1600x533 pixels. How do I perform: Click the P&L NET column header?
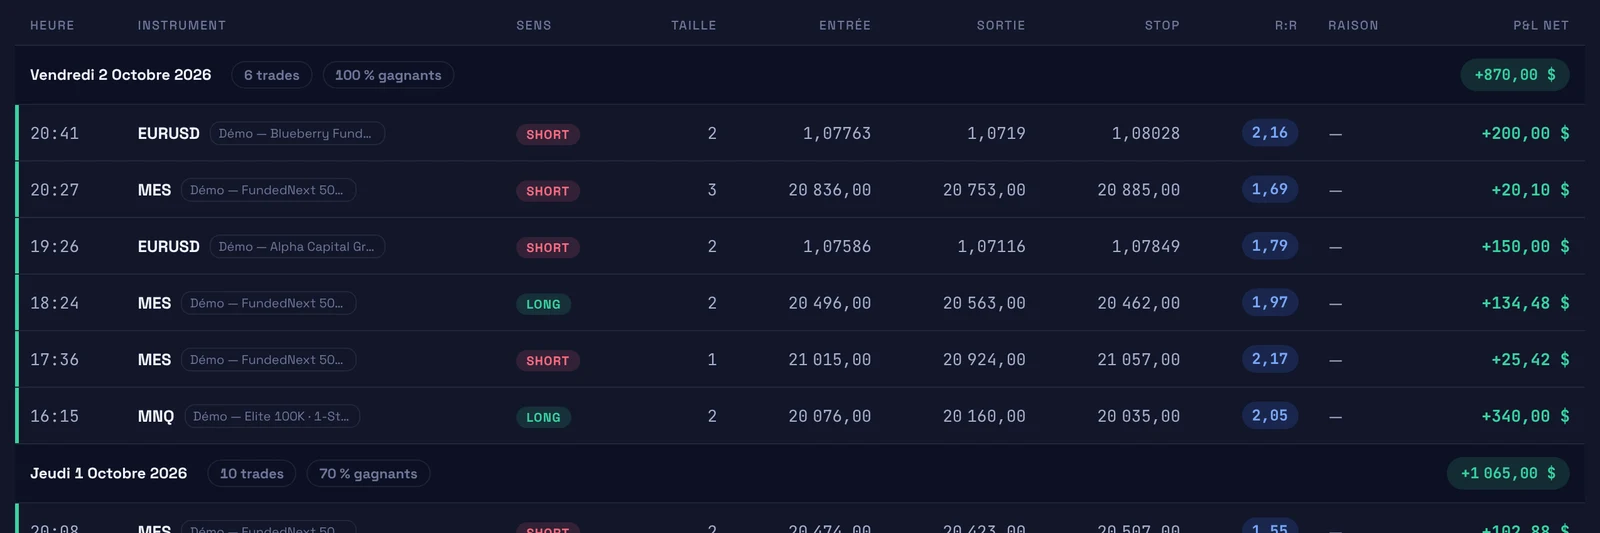click(1541, 25)
